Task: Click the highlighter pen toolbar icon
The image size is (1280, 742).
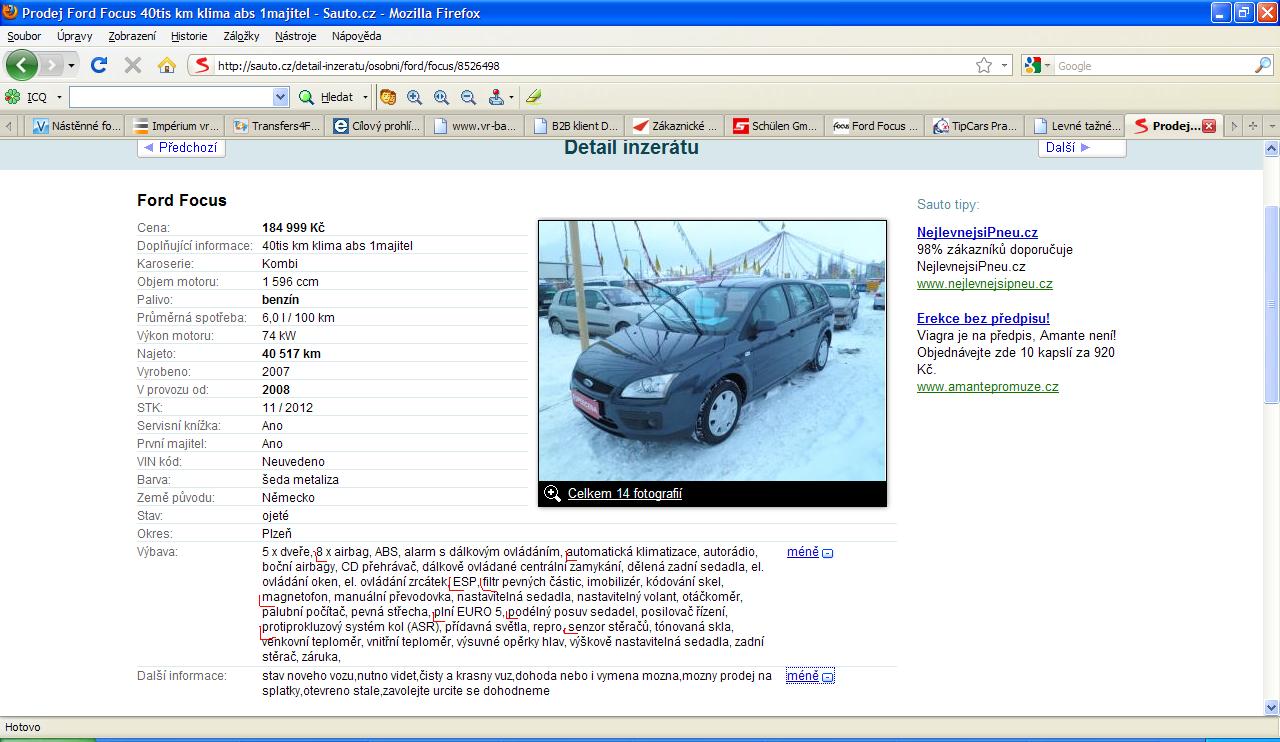Action: coord(533,97)
